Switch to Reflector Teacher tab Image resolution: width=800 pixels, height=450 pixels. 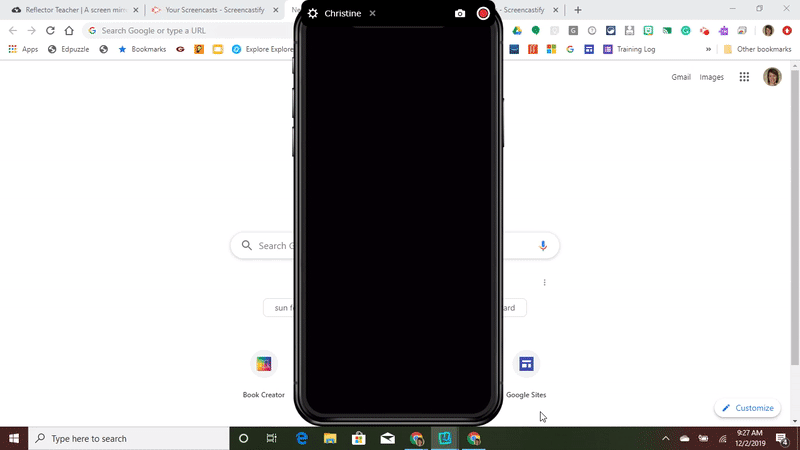click(x=76, y=10)
